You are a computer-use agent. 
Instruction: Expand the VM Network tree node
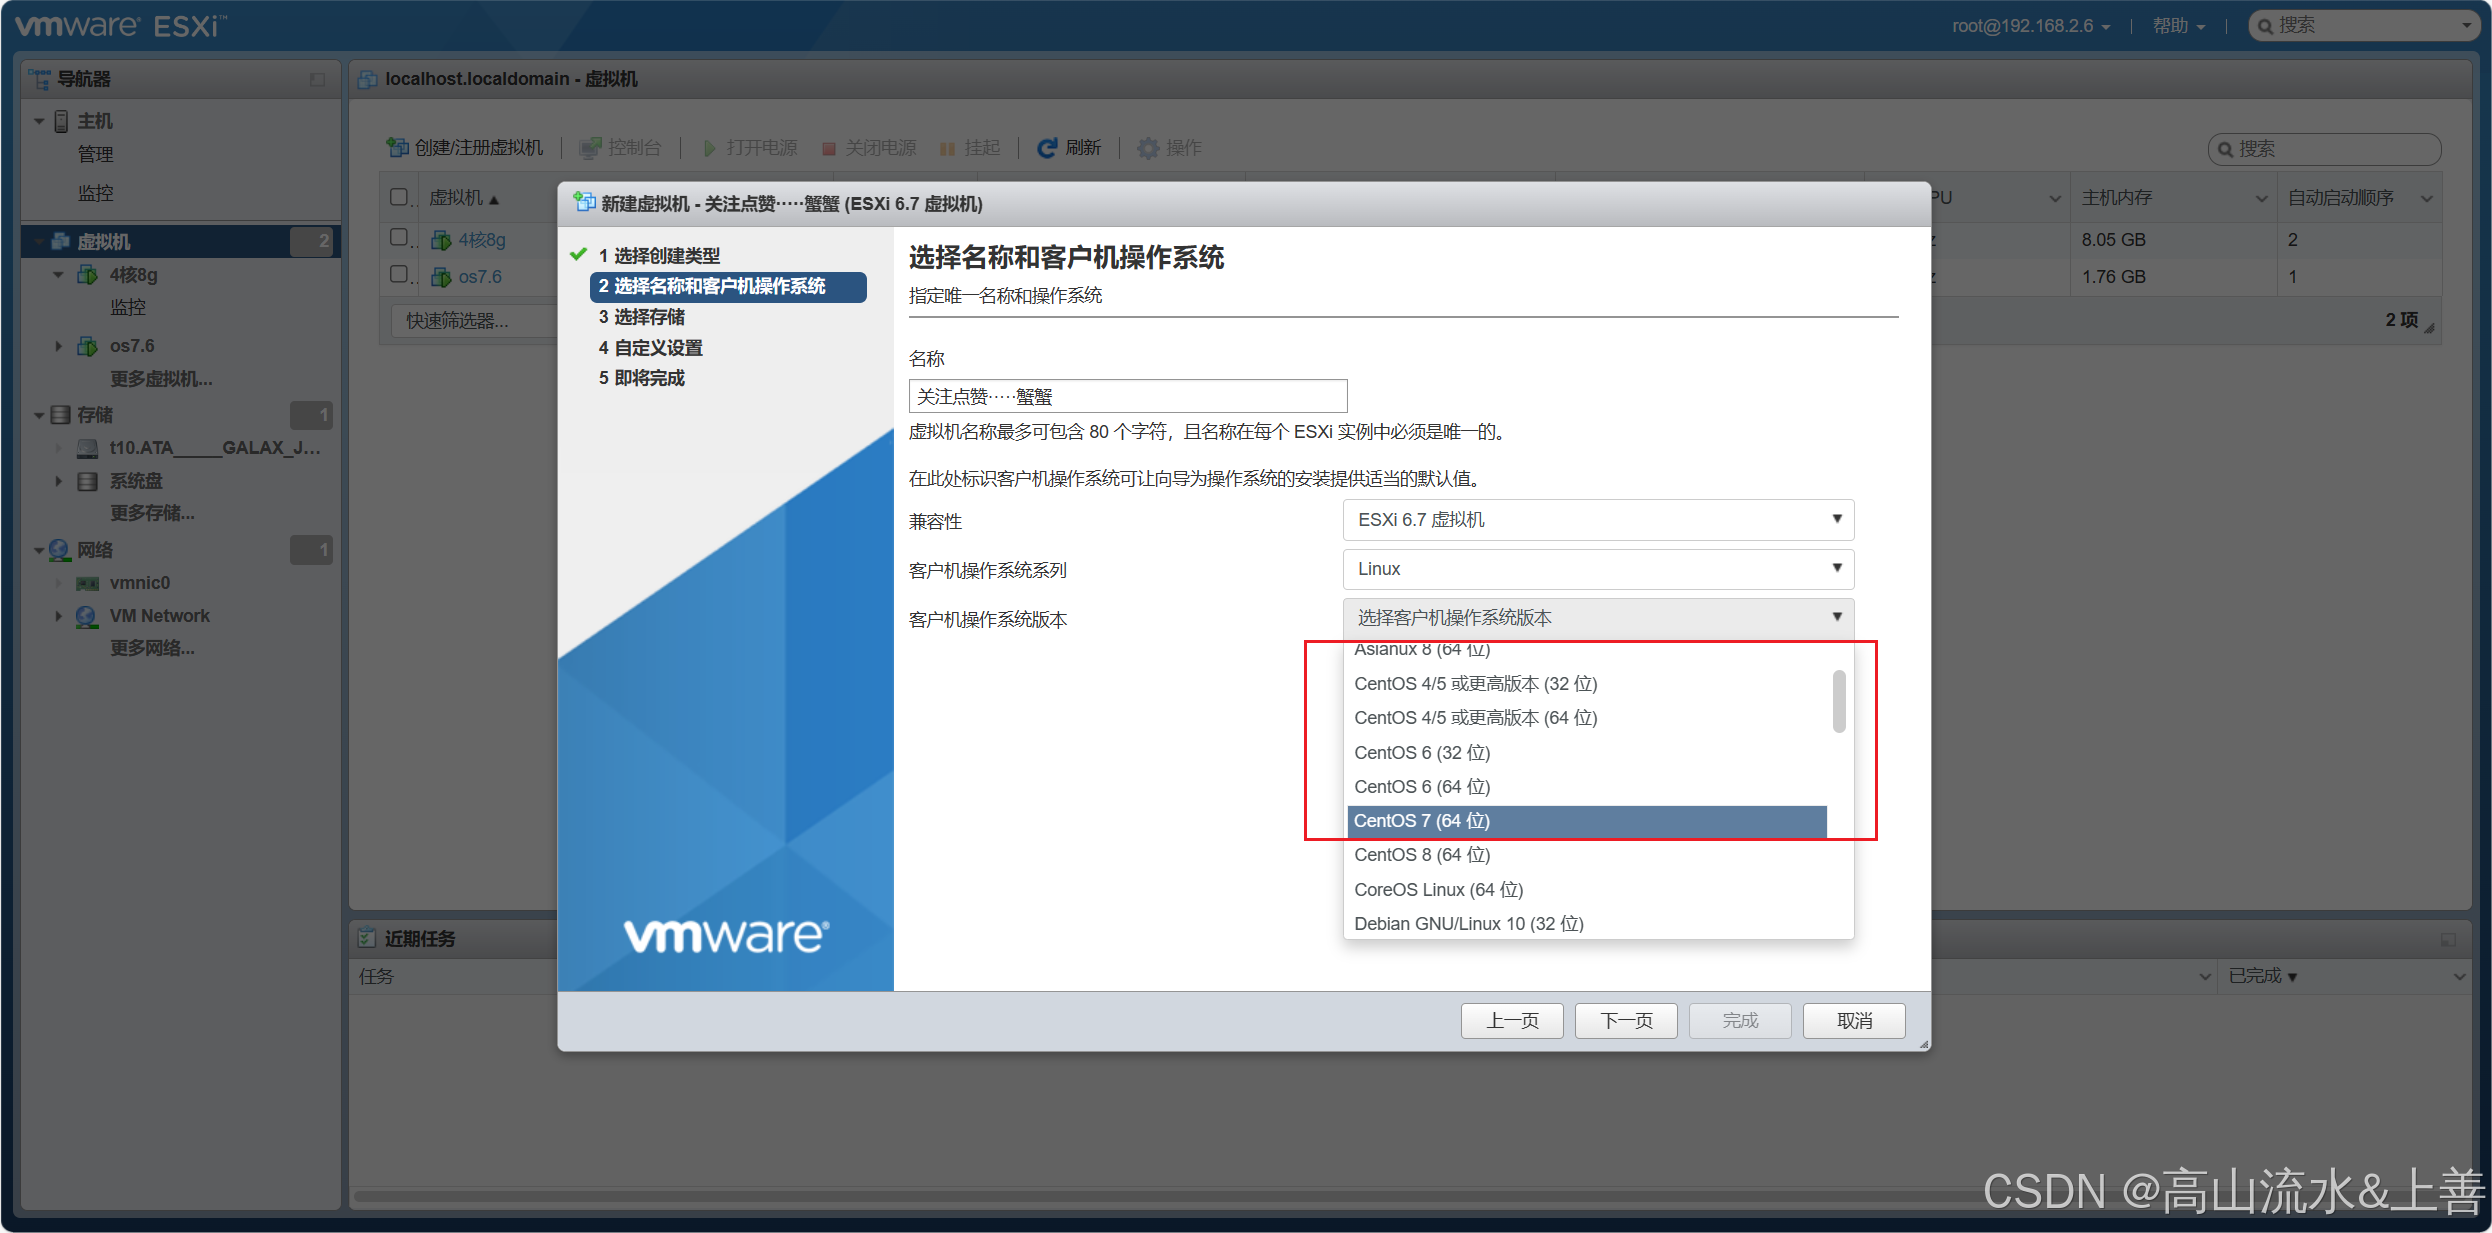pyautogui.click(x=58, y=616)
